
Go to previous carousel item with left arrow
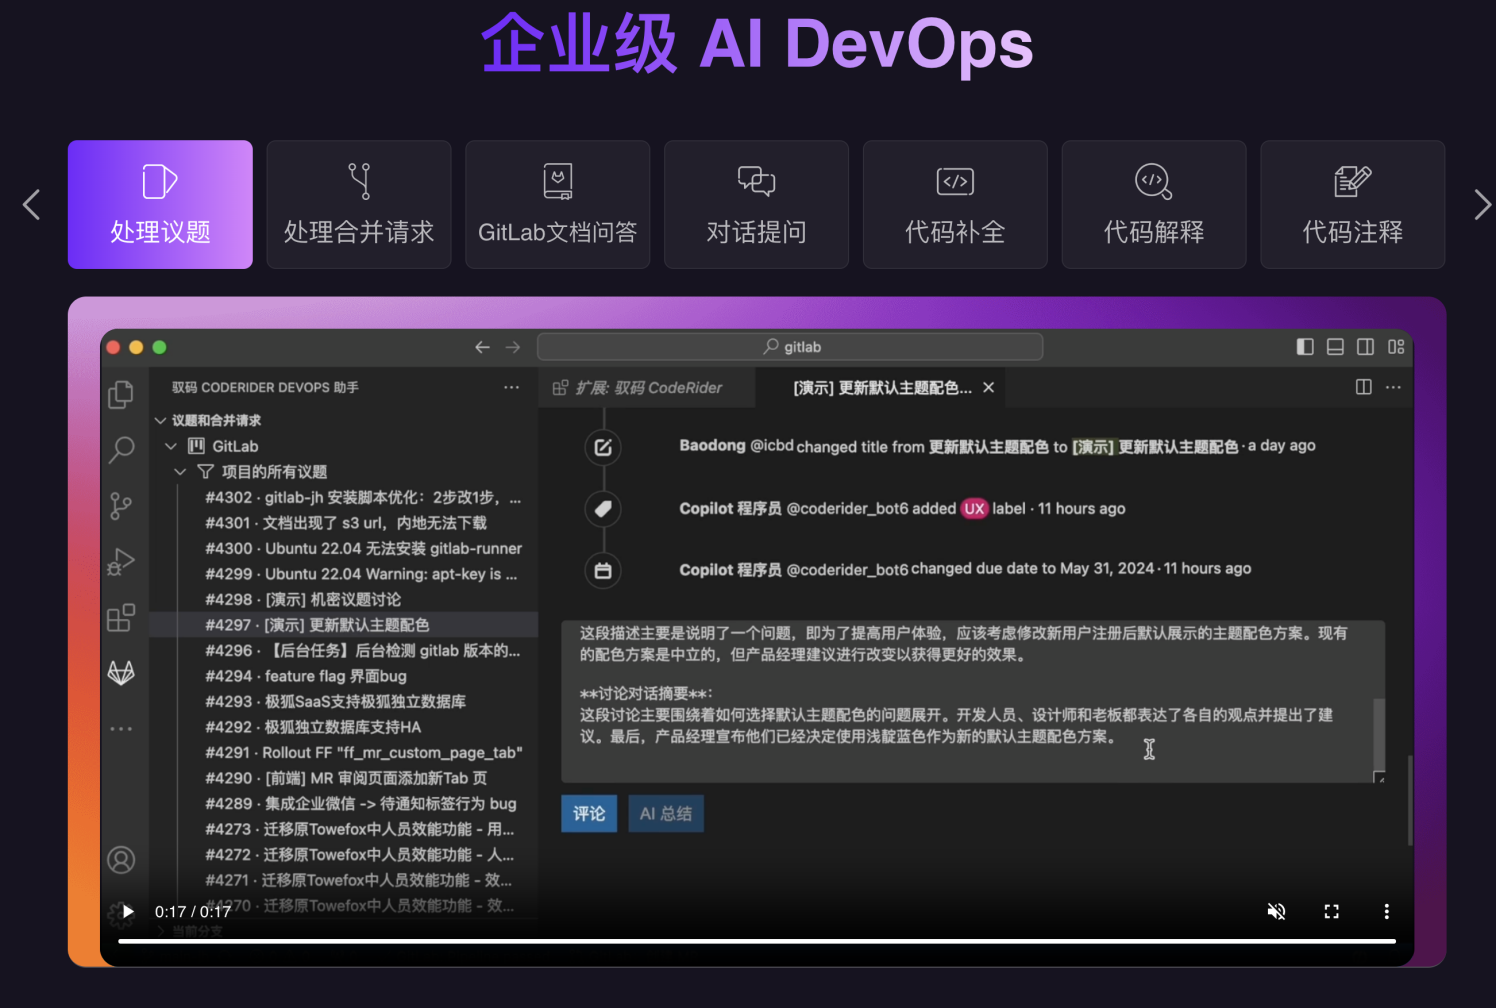click(31, 204)
